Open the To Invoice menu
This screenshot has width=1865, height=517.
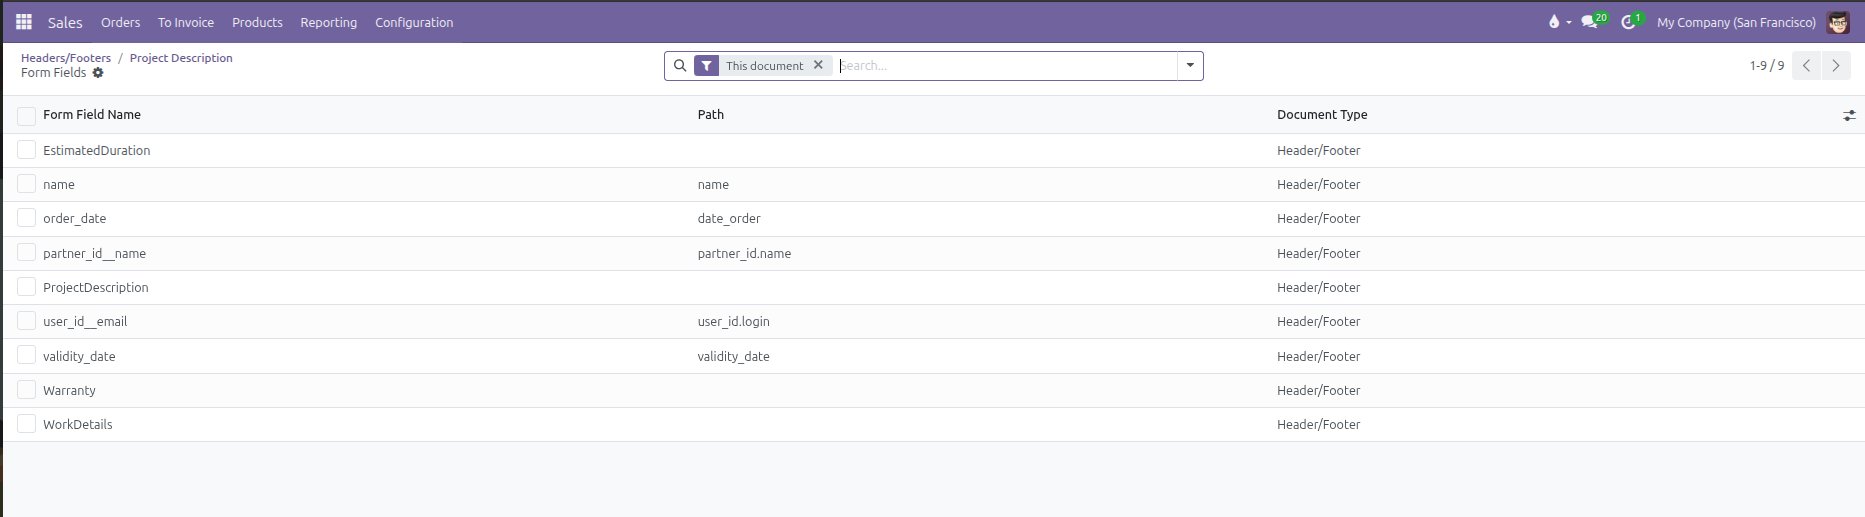[x=186, y=22]
